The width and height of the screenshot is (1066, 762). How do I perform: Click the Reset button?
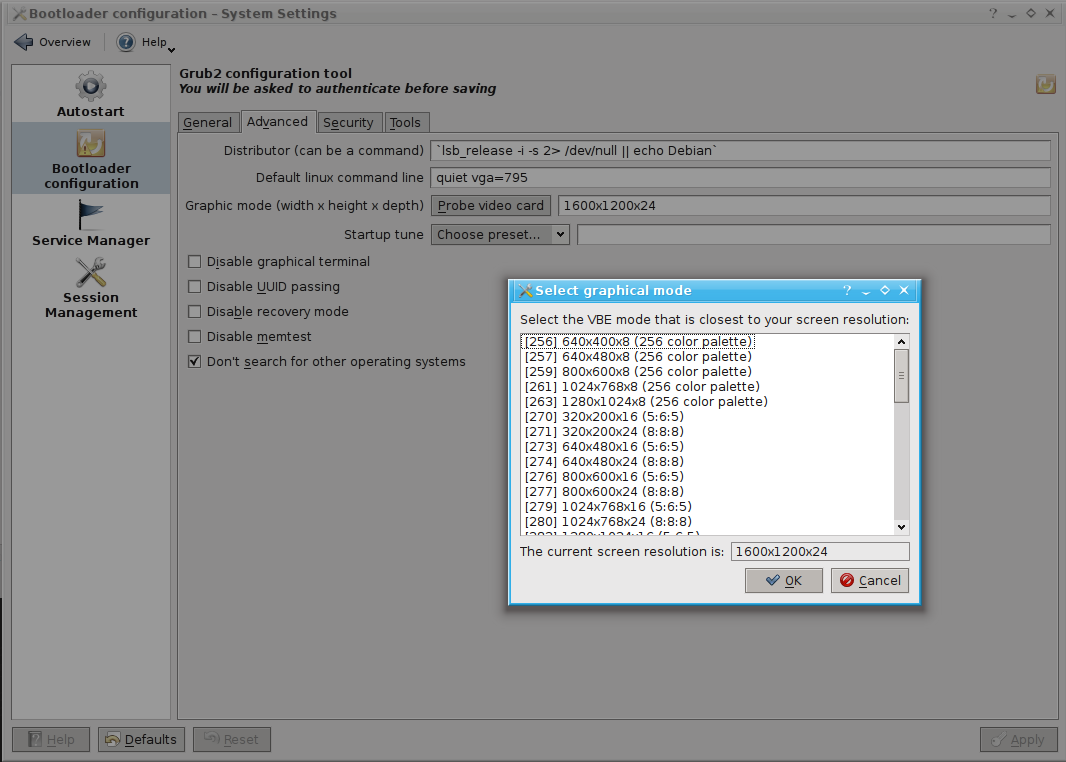(x=232, y=740)
